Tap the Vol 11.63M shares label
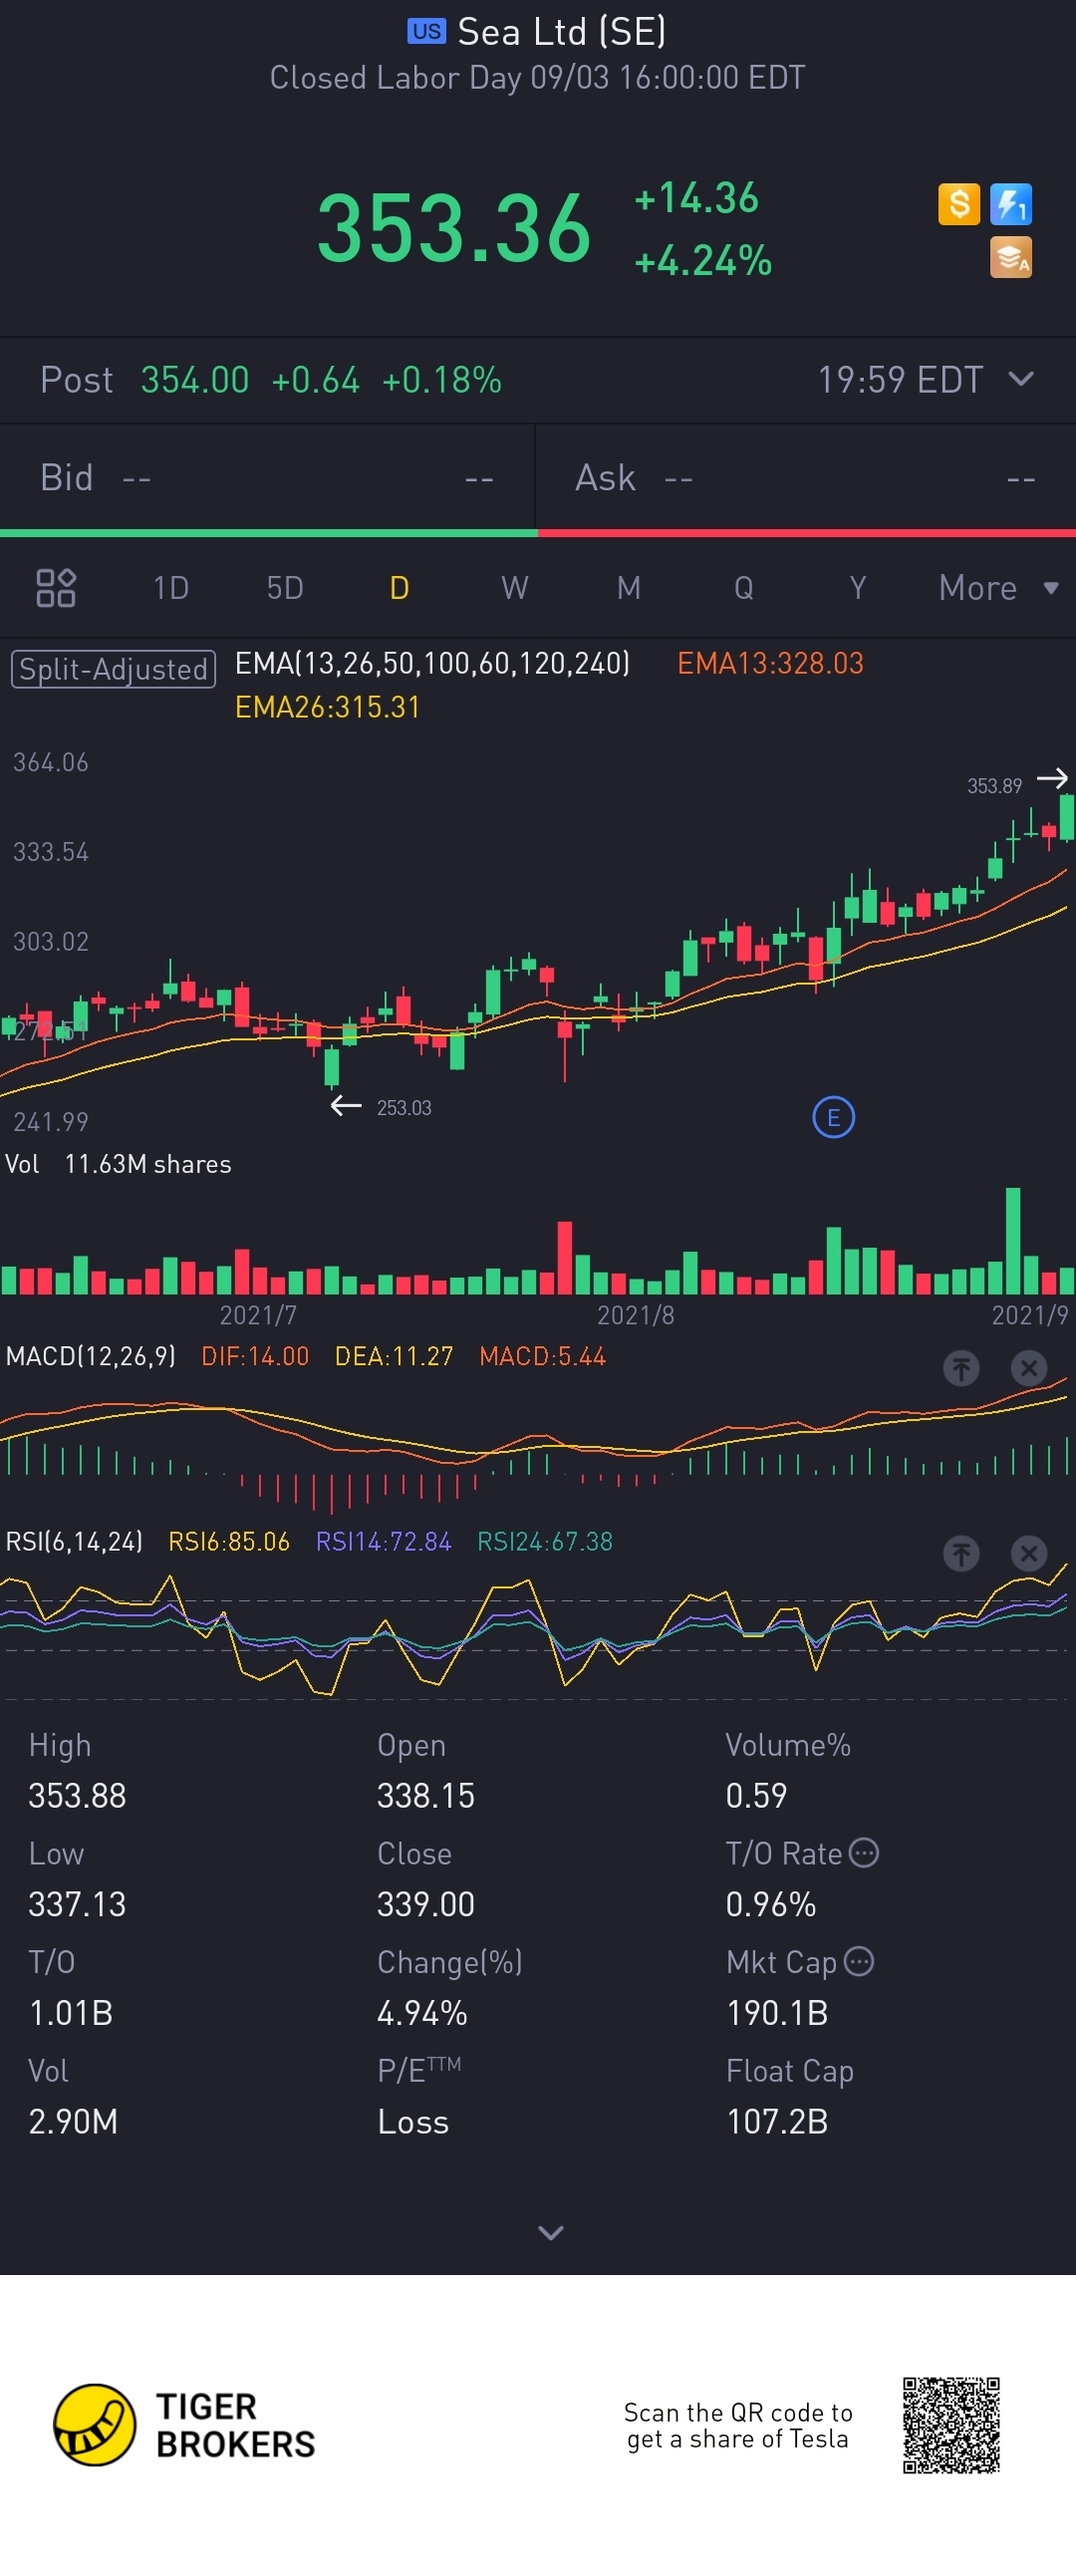Screen dimensions: 1076x2576 click(118, 1164)
